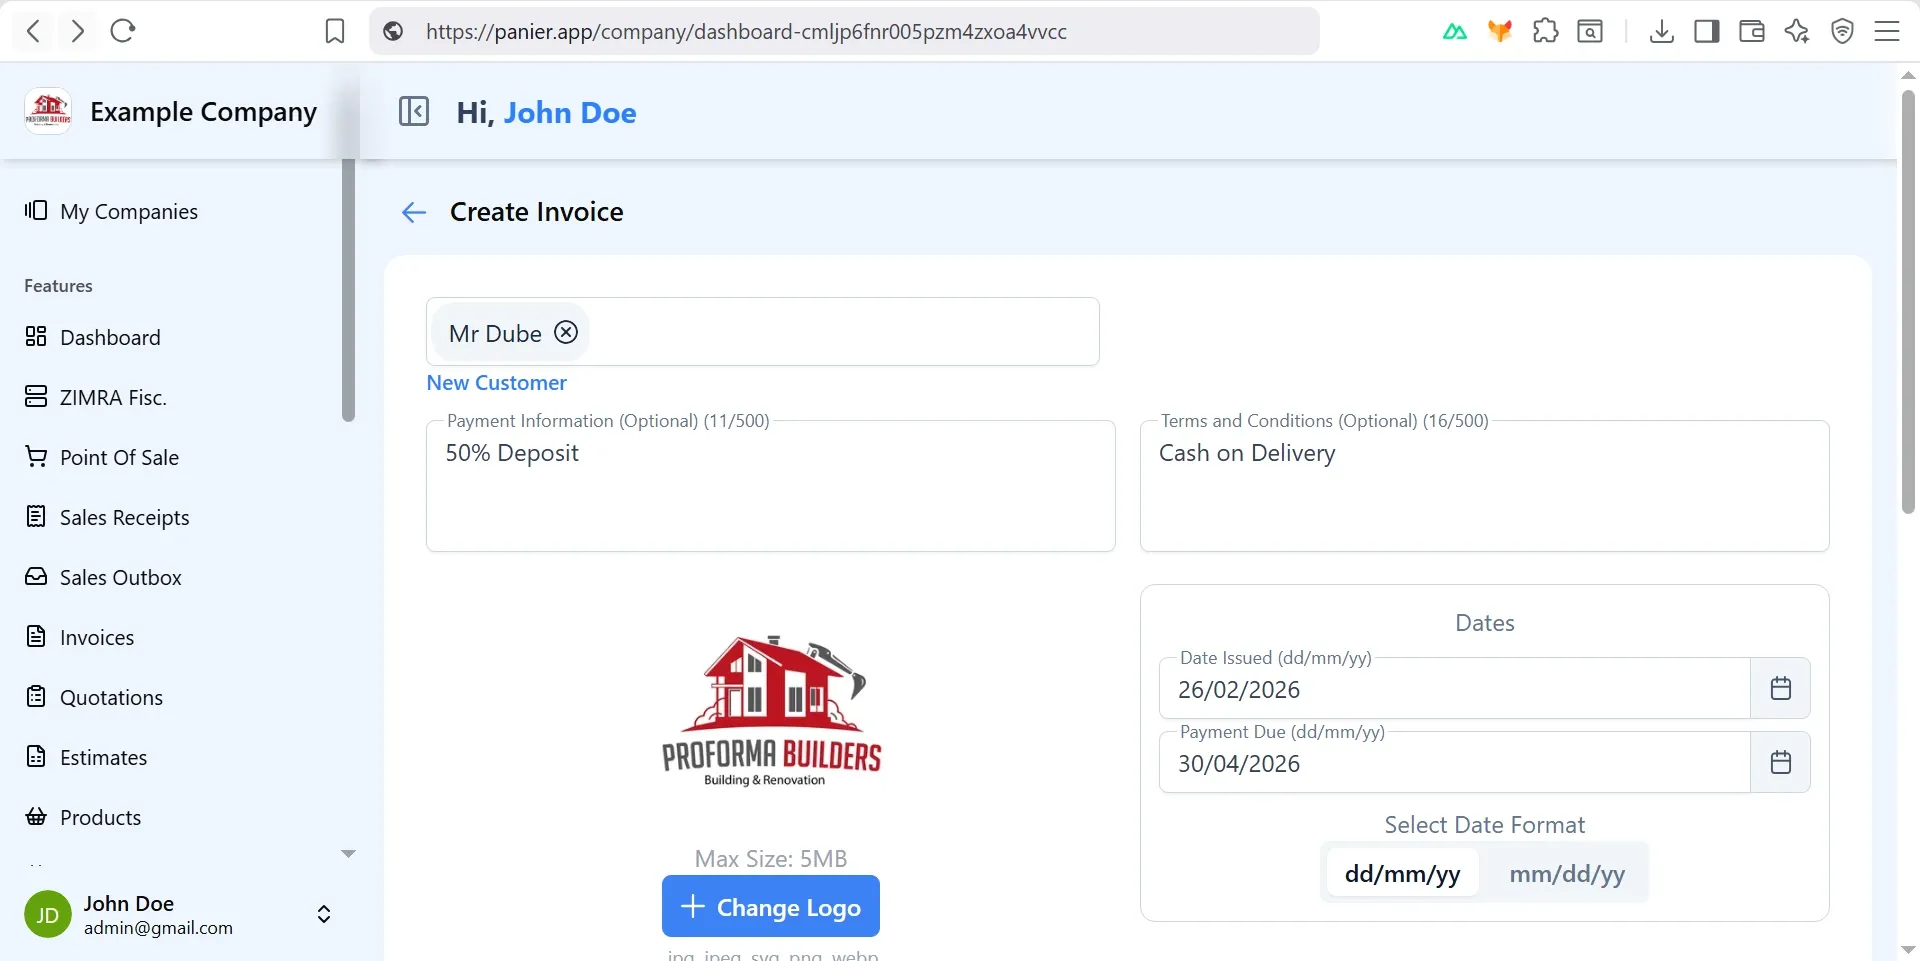
Task: Open the Payment Due calendar picker
Action: click(x=1780, y=762)
